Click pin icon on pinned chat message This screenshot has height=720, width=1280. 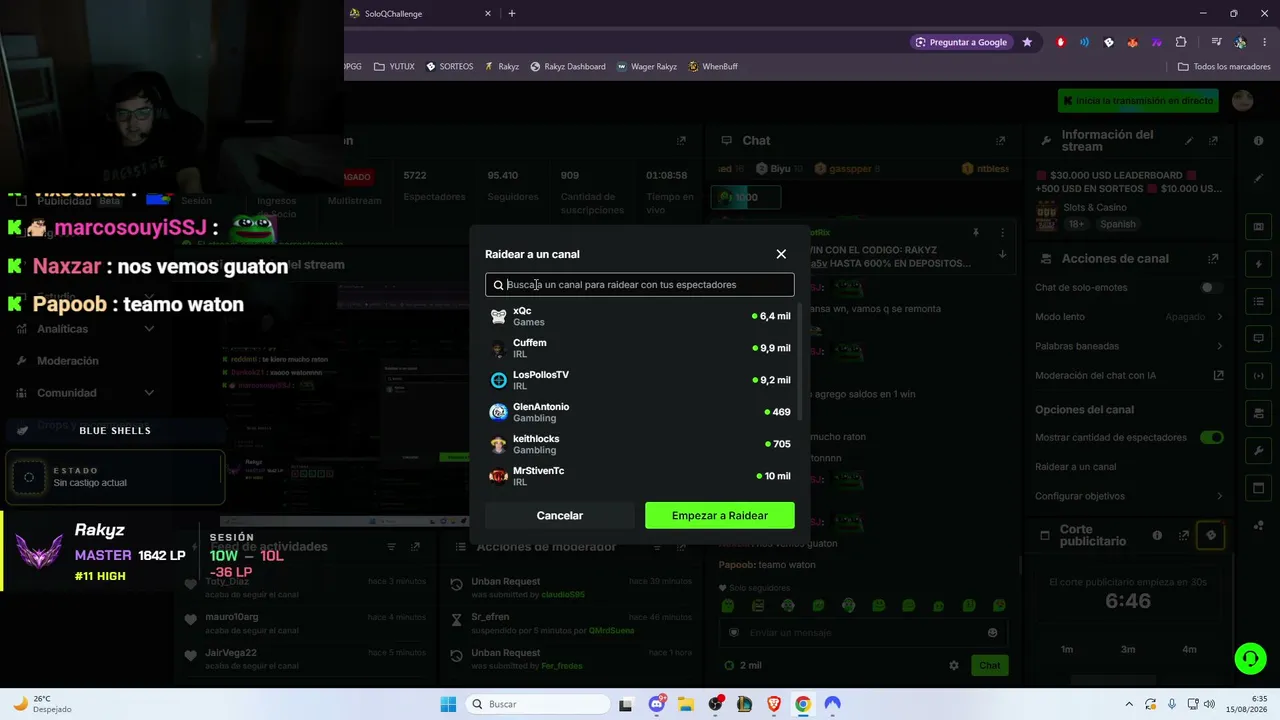[x=976, y=233]
